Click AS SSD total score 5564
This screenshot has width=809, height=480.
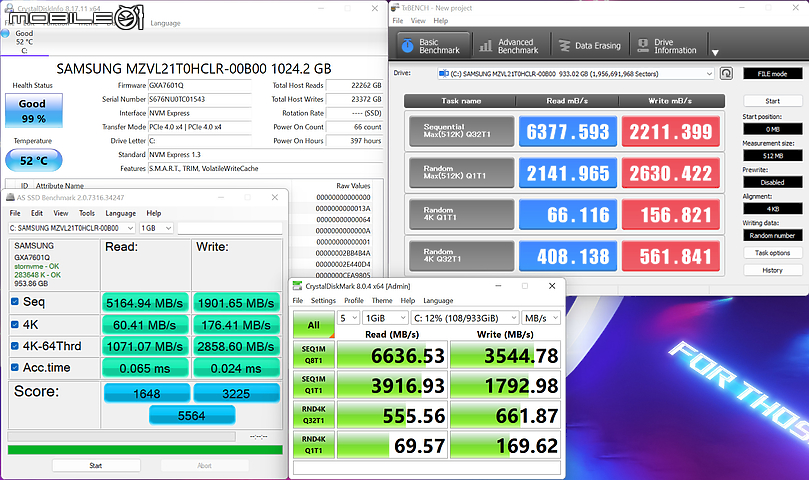[x=192, y=415]
